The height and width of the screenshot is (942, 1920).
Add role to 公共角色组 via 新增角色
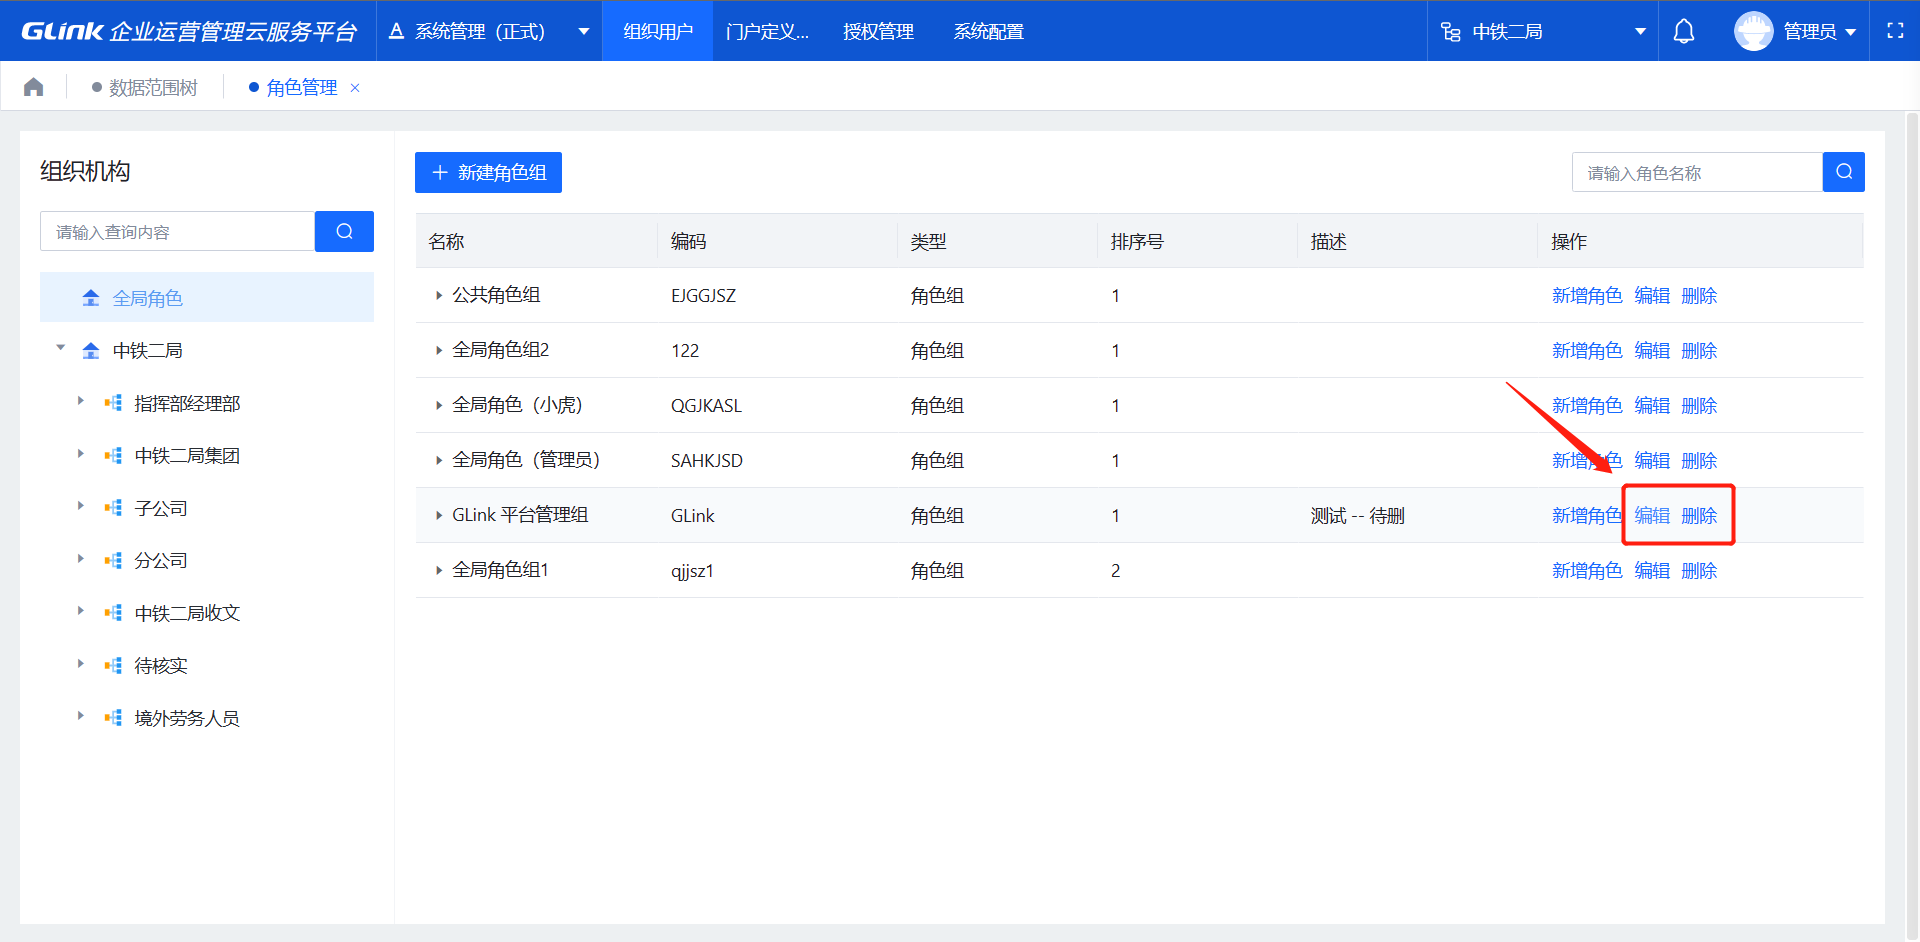pos(1586,295)
